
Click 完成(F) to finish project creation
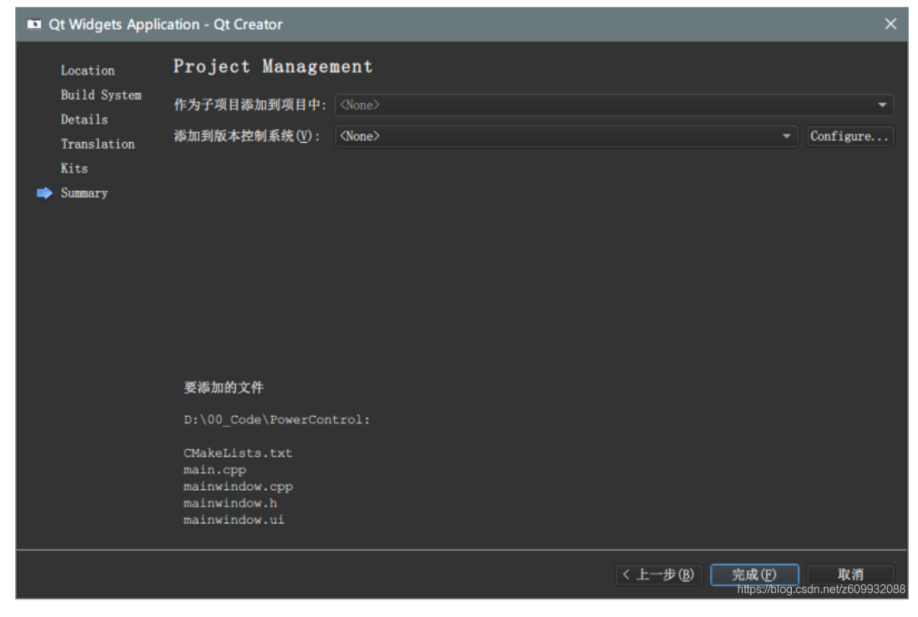754,574
